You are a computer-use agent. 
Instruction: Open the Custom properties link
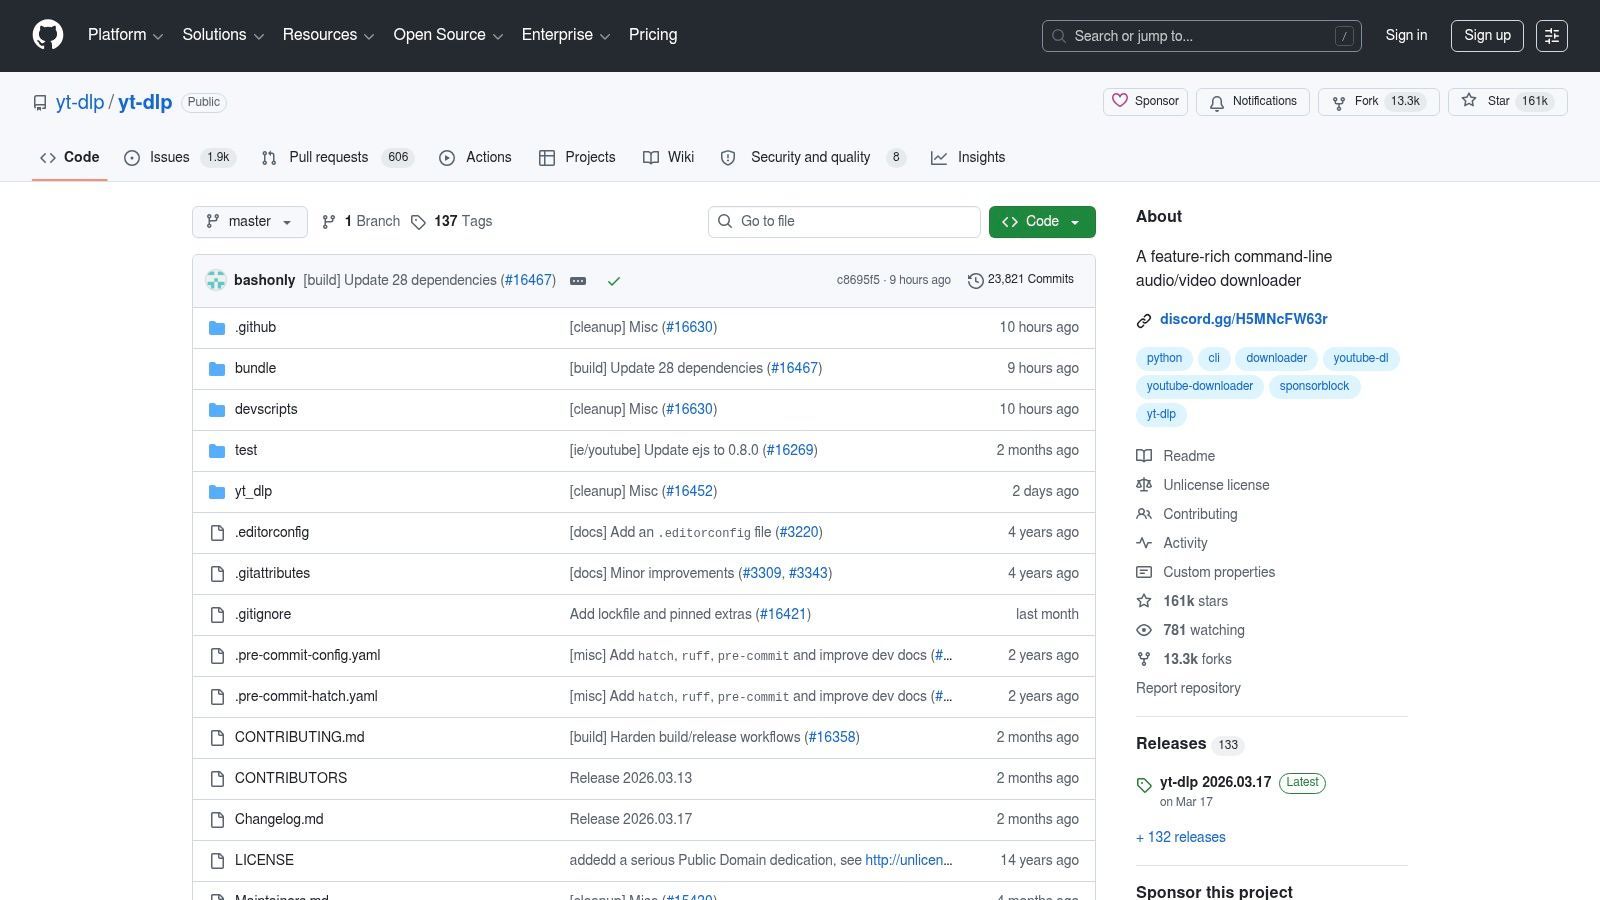[1219, 572]
